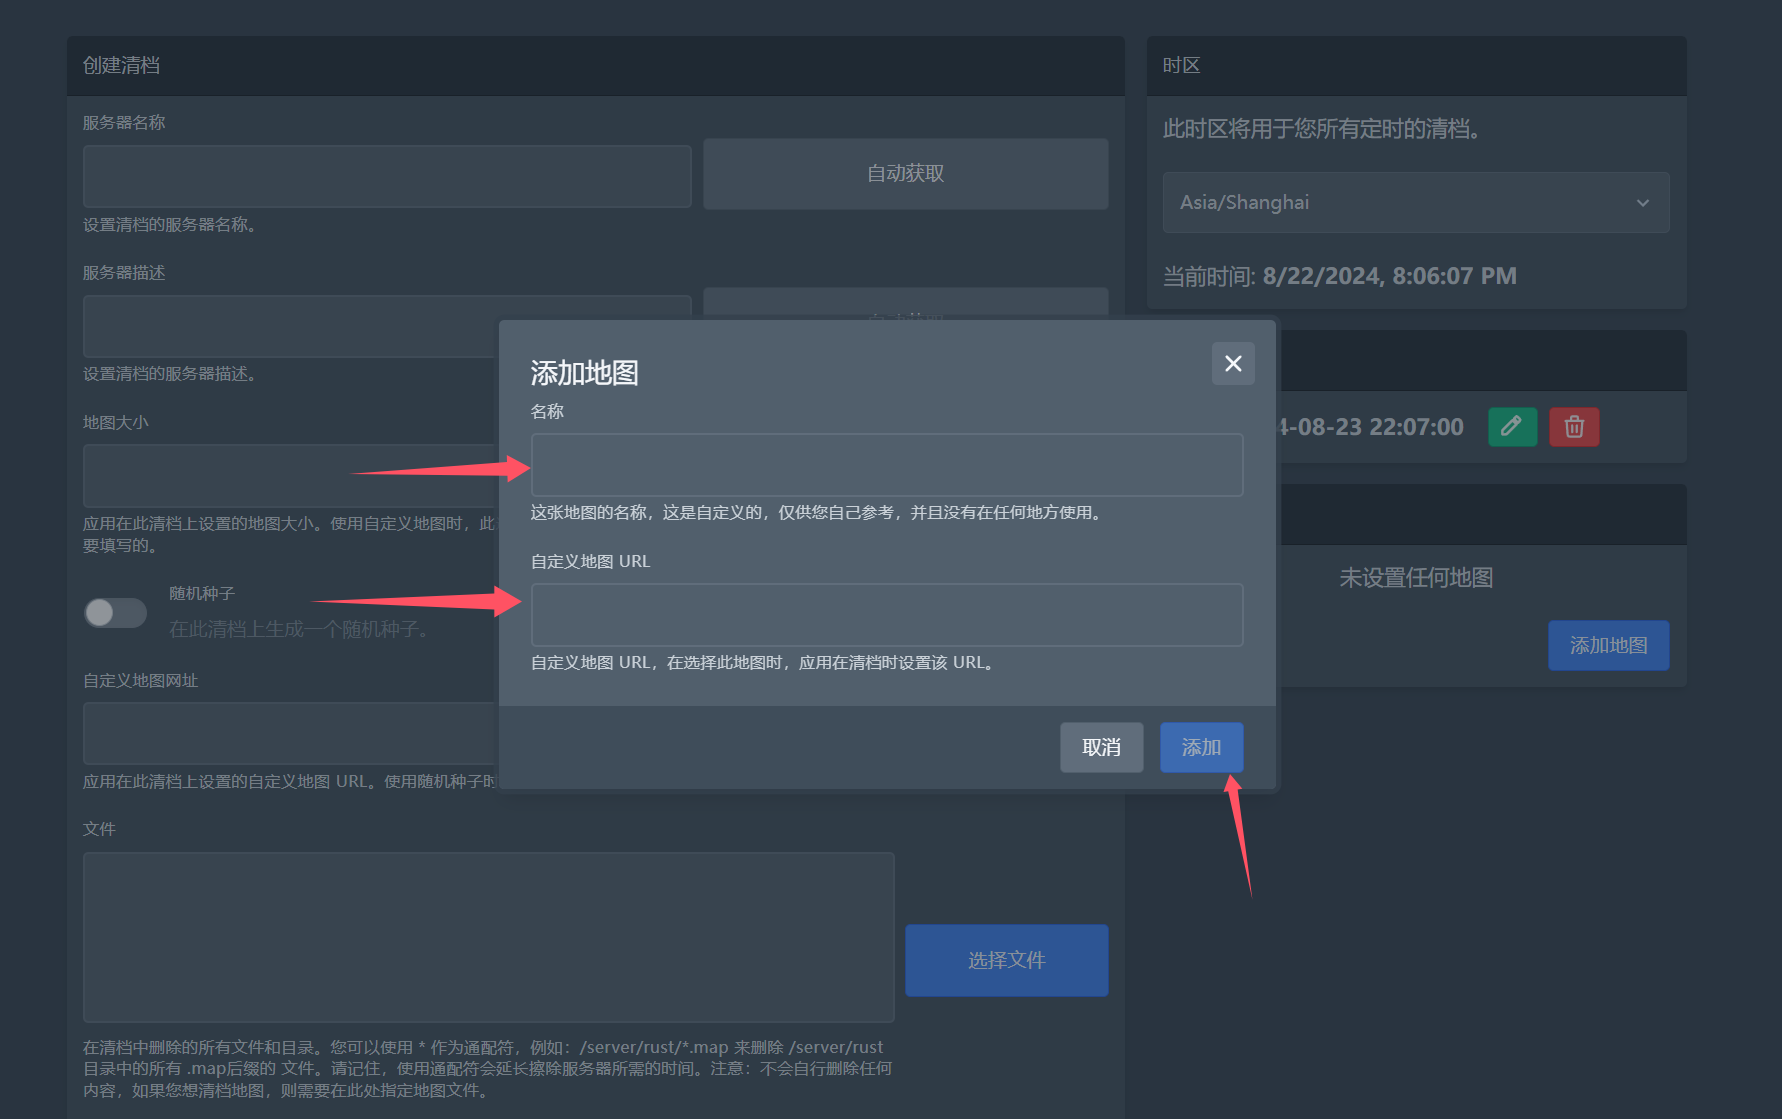The width and height of the screenshot is (1782, 1119).
Task: Click the 未设置任何地图 text
Action: [1416, 578]
